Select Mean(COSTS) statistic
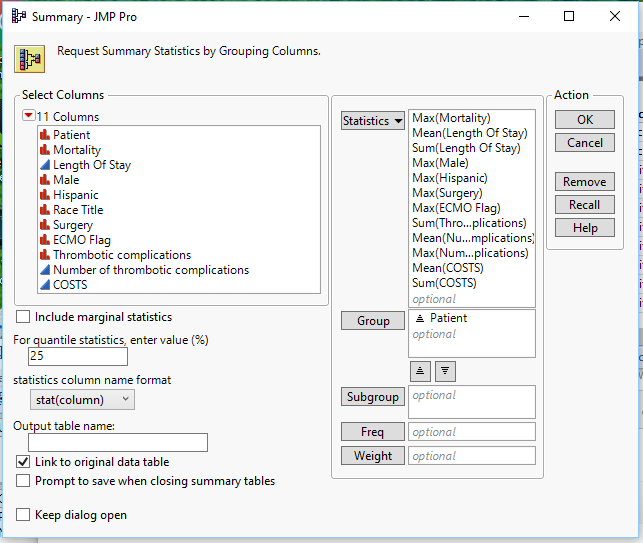The width and height of the screenshot is (643, 543). (448, 268)
